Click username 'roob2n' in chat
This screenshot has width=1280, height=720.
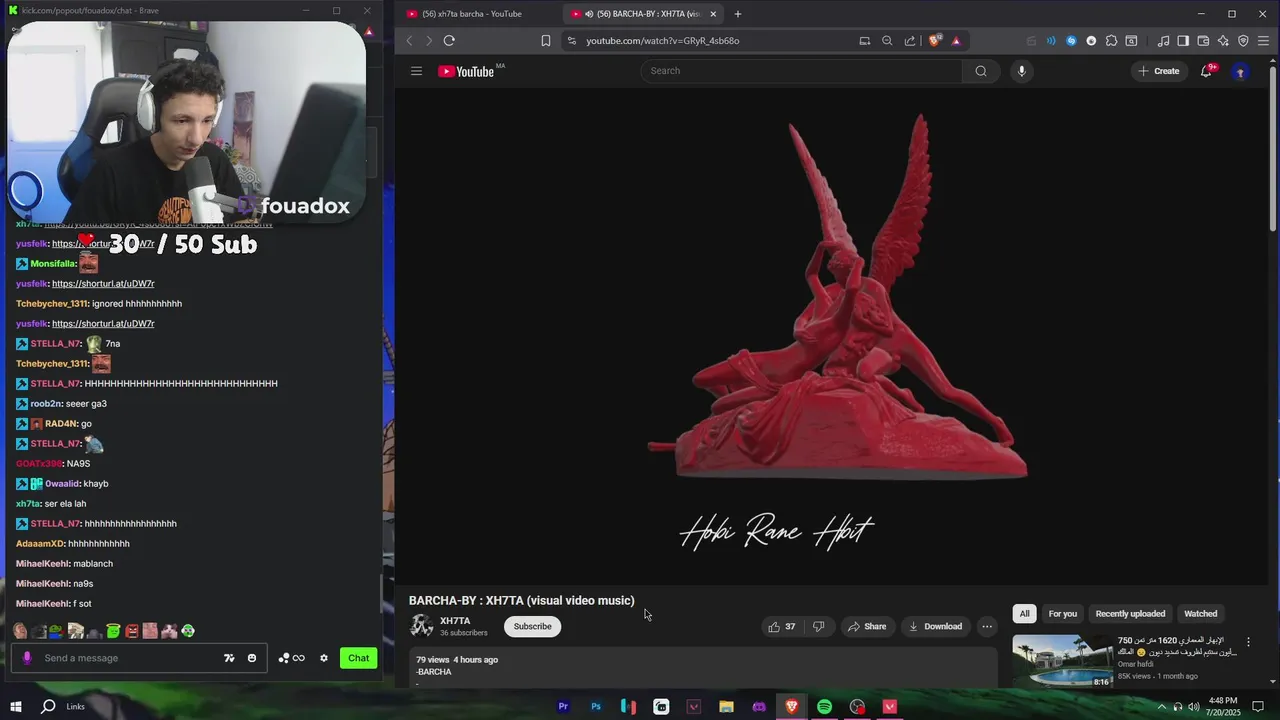coord(45,404)
